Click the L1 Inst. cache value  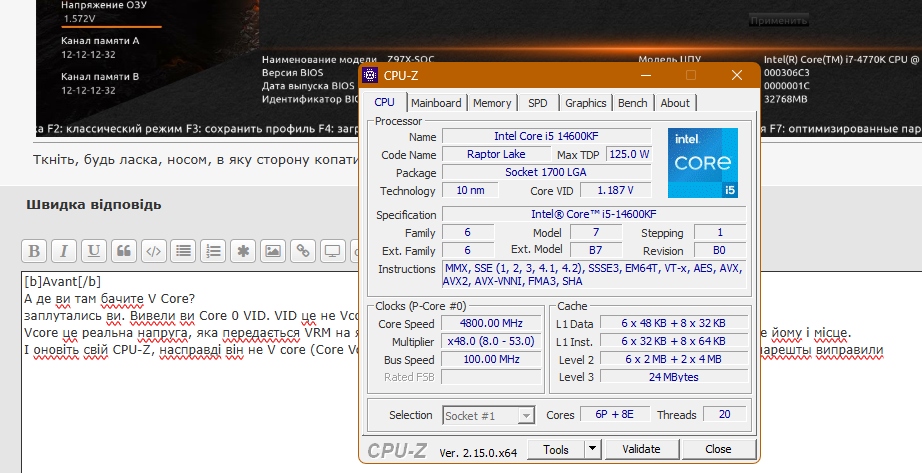click(673, 341)
